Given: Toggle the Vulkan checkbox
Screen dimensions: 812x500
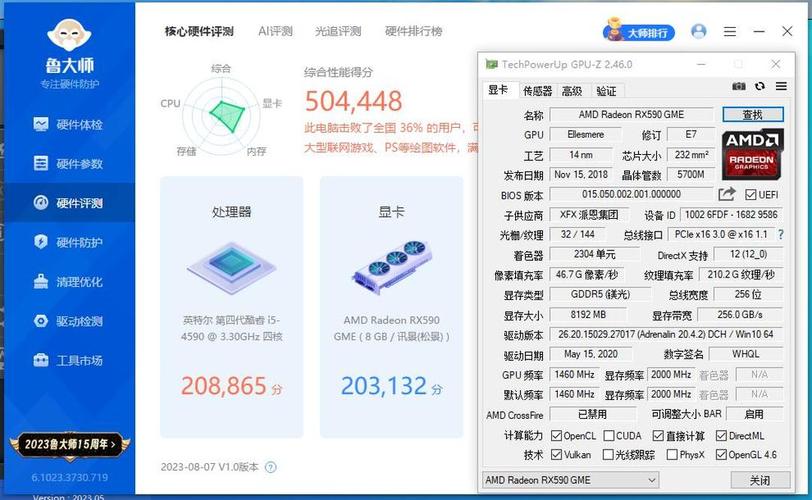Looking at the screenshot, I should point(555,455).
